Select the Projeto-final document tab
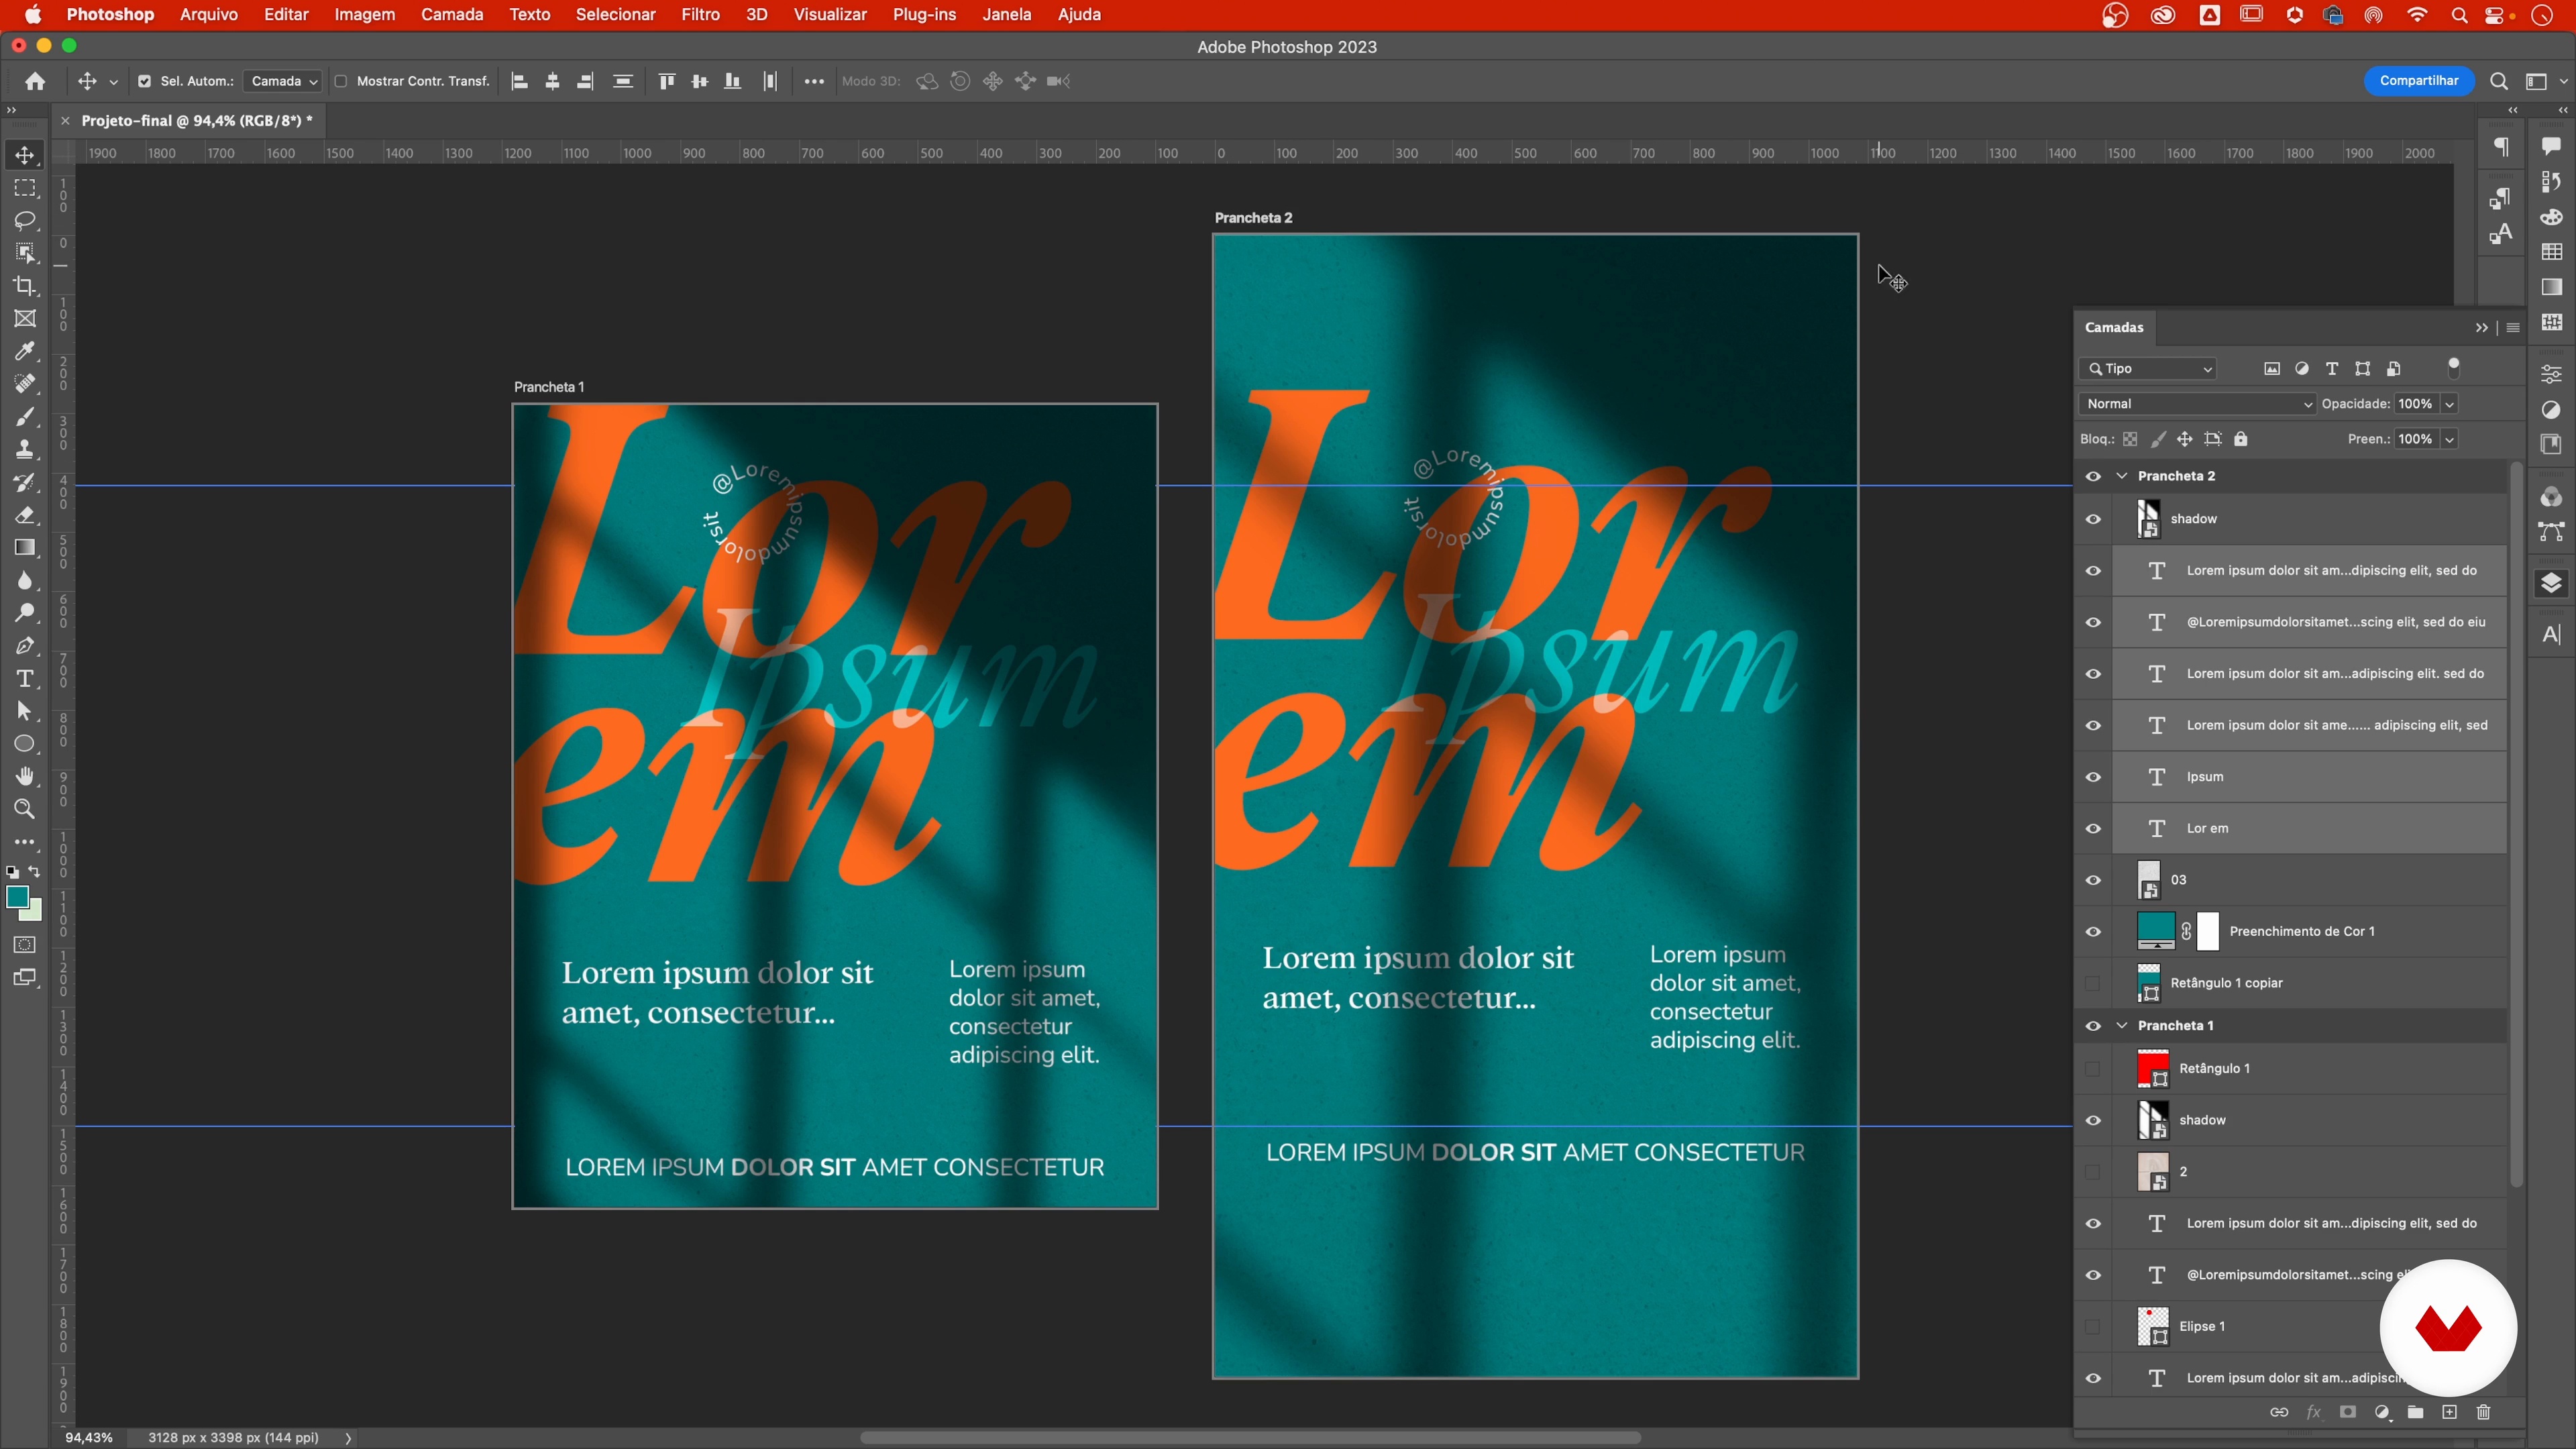Image resolution: width=2576 pixels, height=1449 pixels. click(x=197, y=121)
